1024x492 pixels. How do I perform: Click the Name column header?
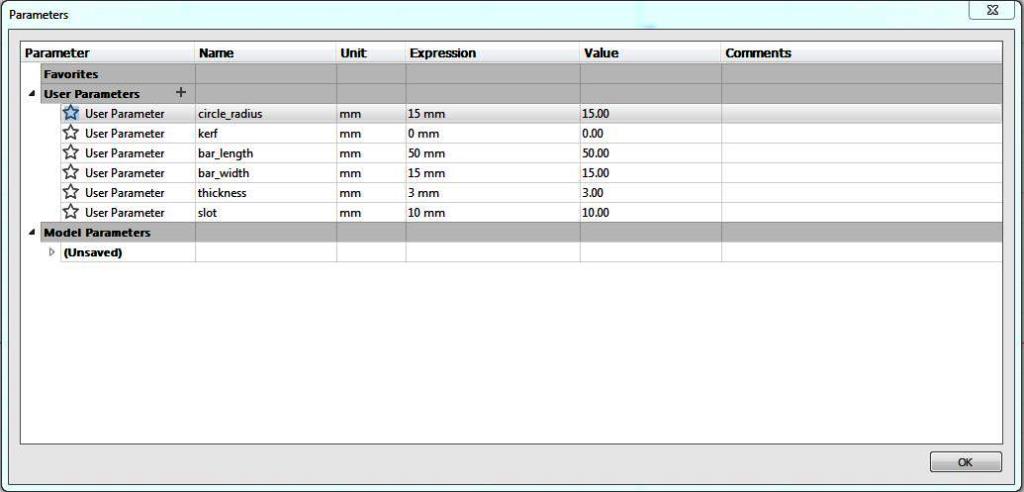click(x=266, y=53)
